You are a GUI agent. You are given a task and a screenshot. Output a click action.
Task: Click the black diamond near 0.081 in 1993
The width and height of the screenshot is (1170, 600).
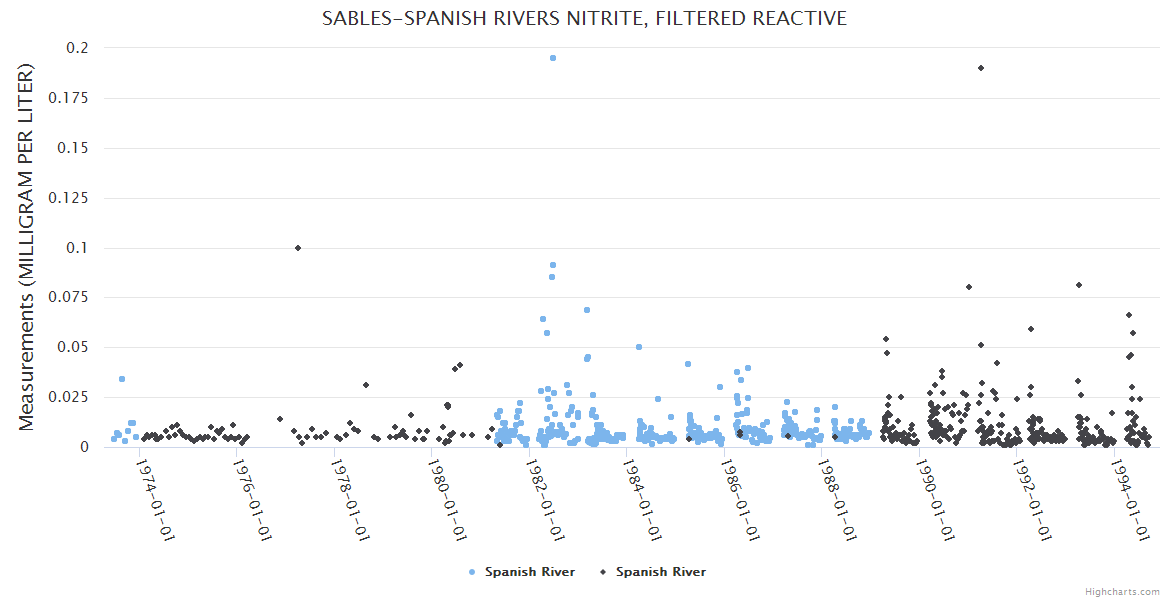pos(1079,285)
